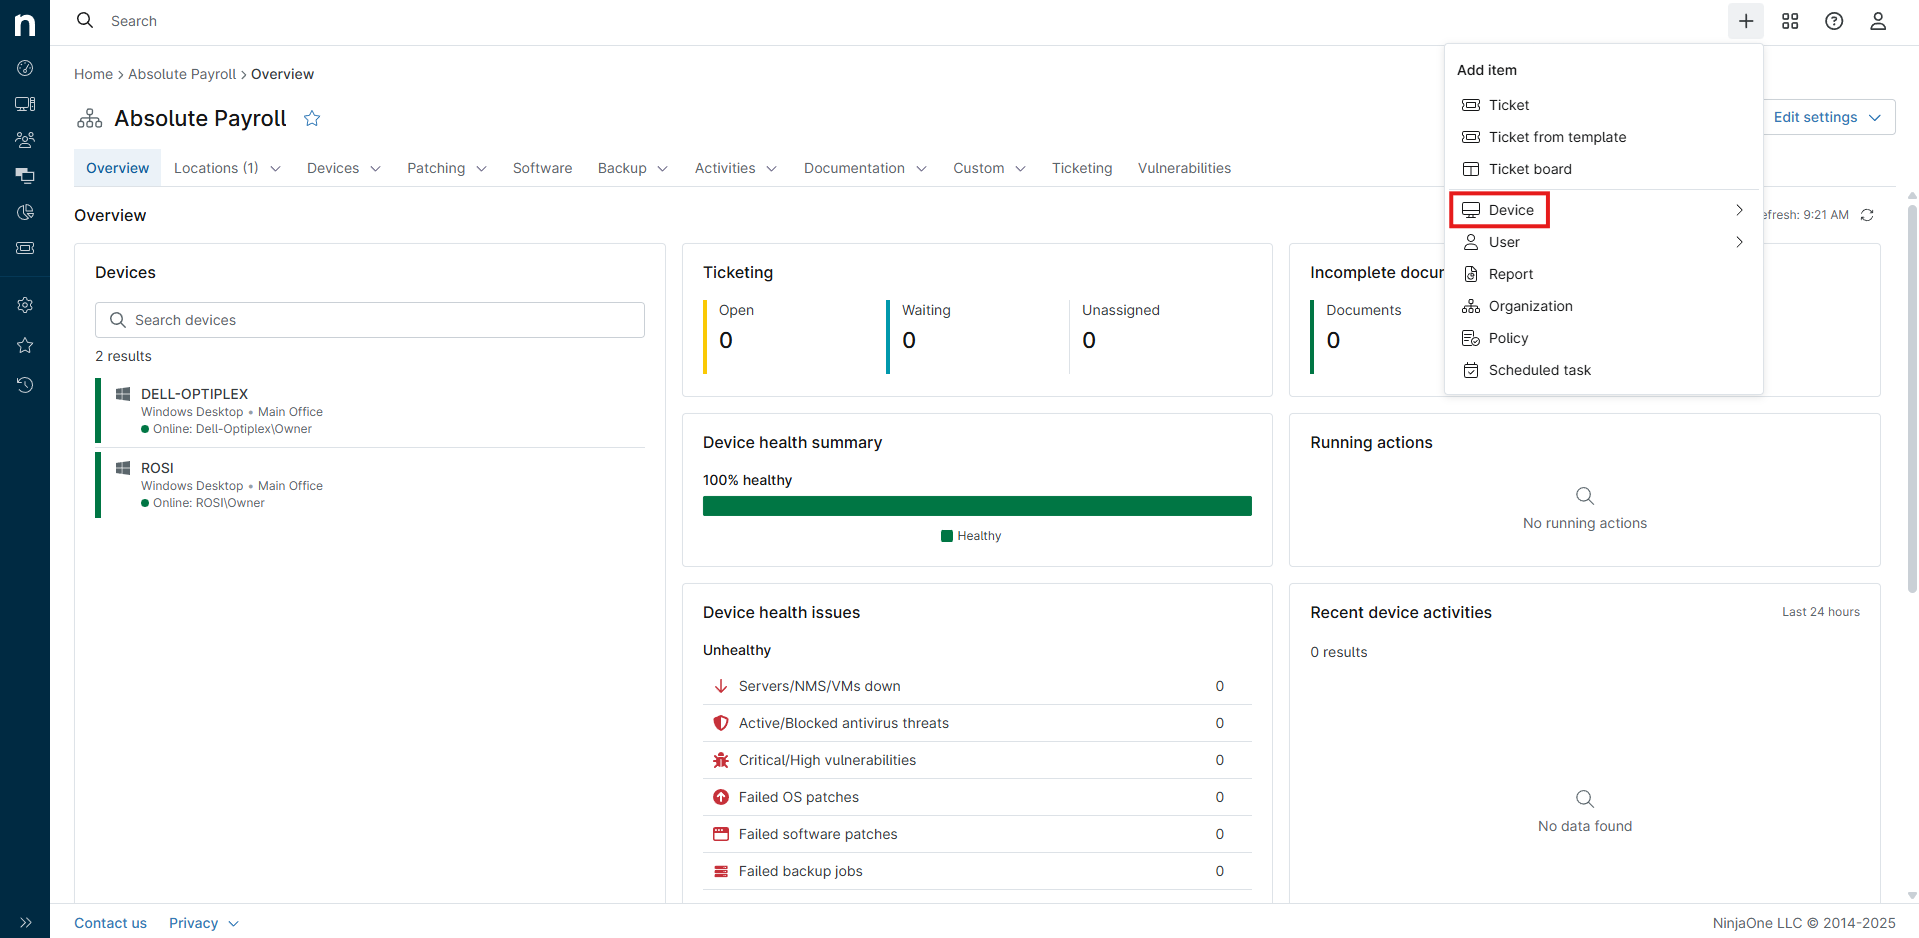
Task: Open Administration gear in left sidebar
Action: pos(25,305)
